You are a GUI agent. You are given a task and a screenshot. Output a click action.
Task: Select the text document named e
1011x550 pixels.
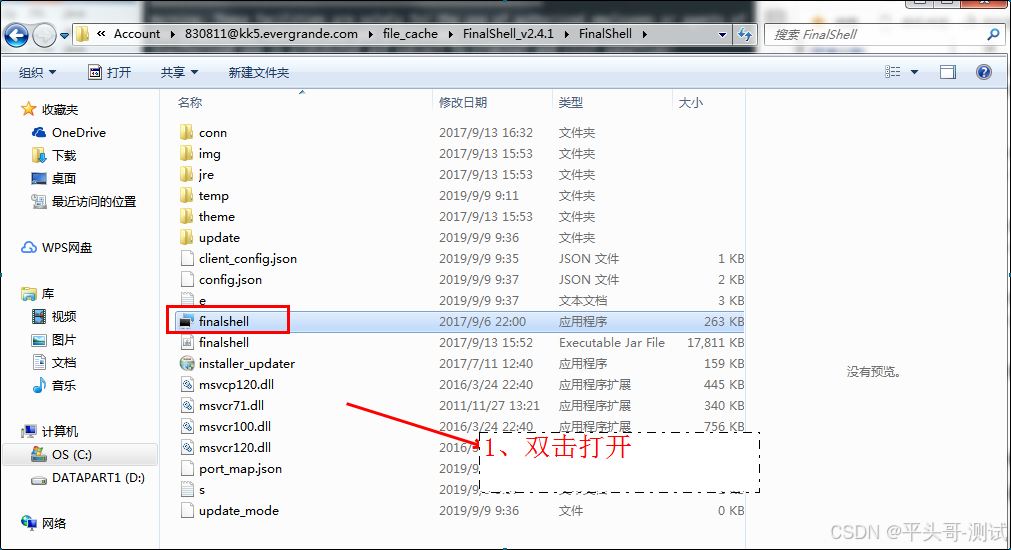click(x=202, y=300)
